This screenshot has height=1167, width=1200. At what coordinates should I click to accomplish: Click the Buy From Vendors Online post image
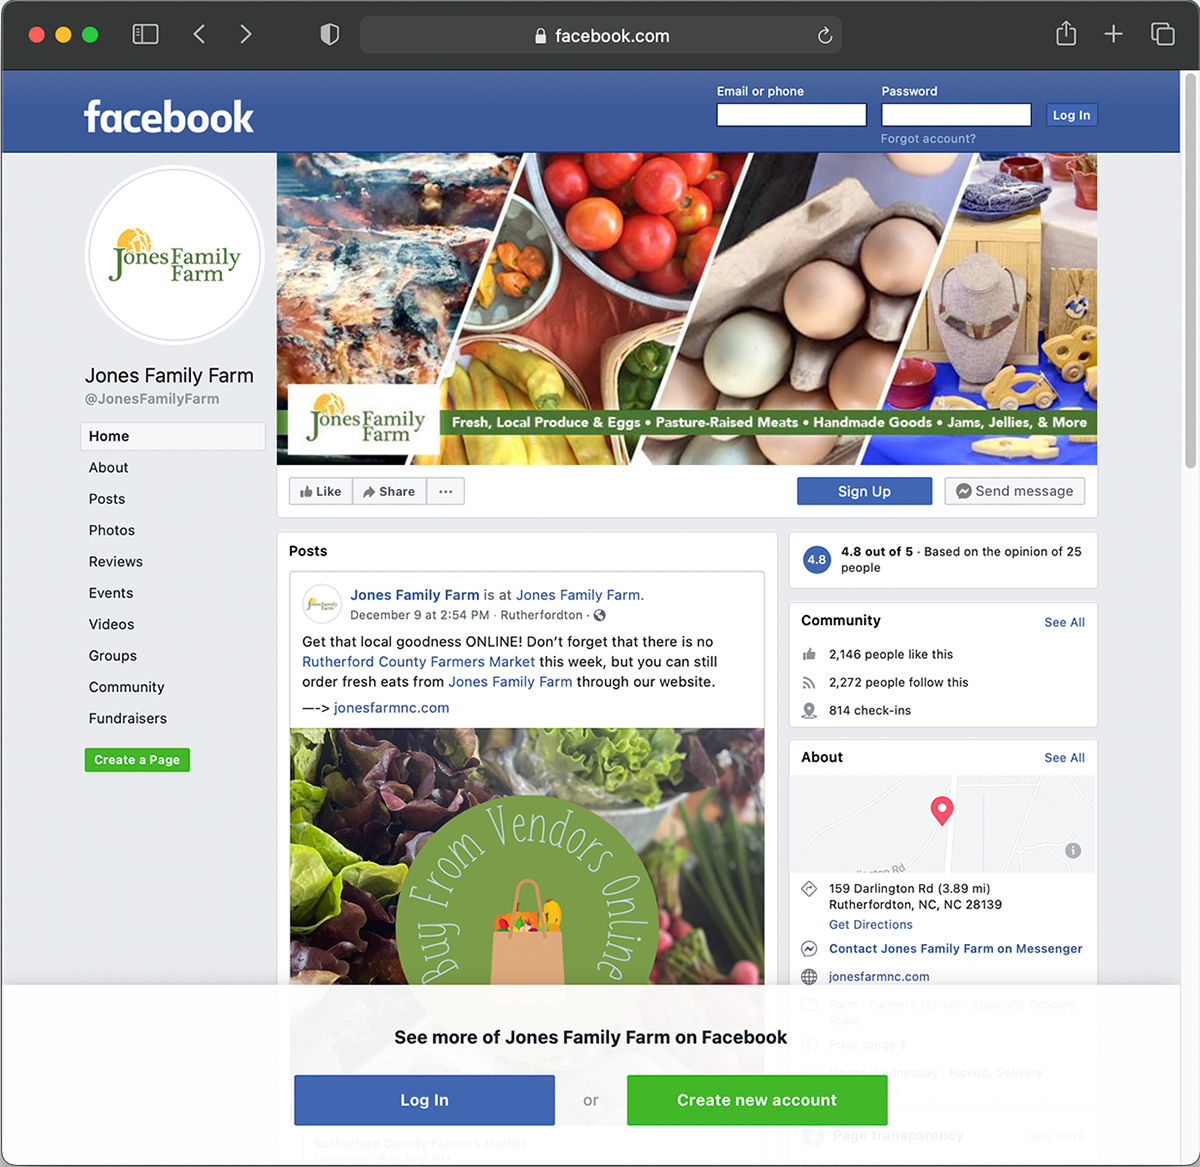click(x=527, y=856)
